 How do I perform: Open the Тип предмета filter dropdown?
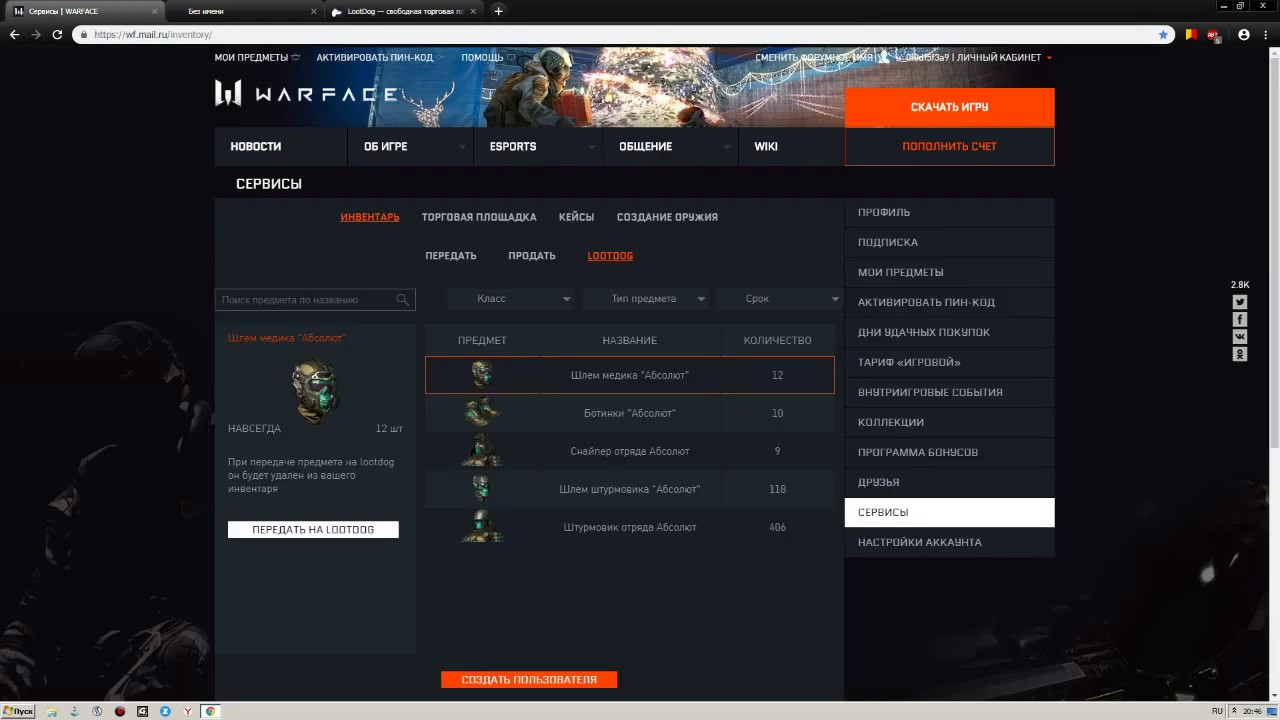645,299
